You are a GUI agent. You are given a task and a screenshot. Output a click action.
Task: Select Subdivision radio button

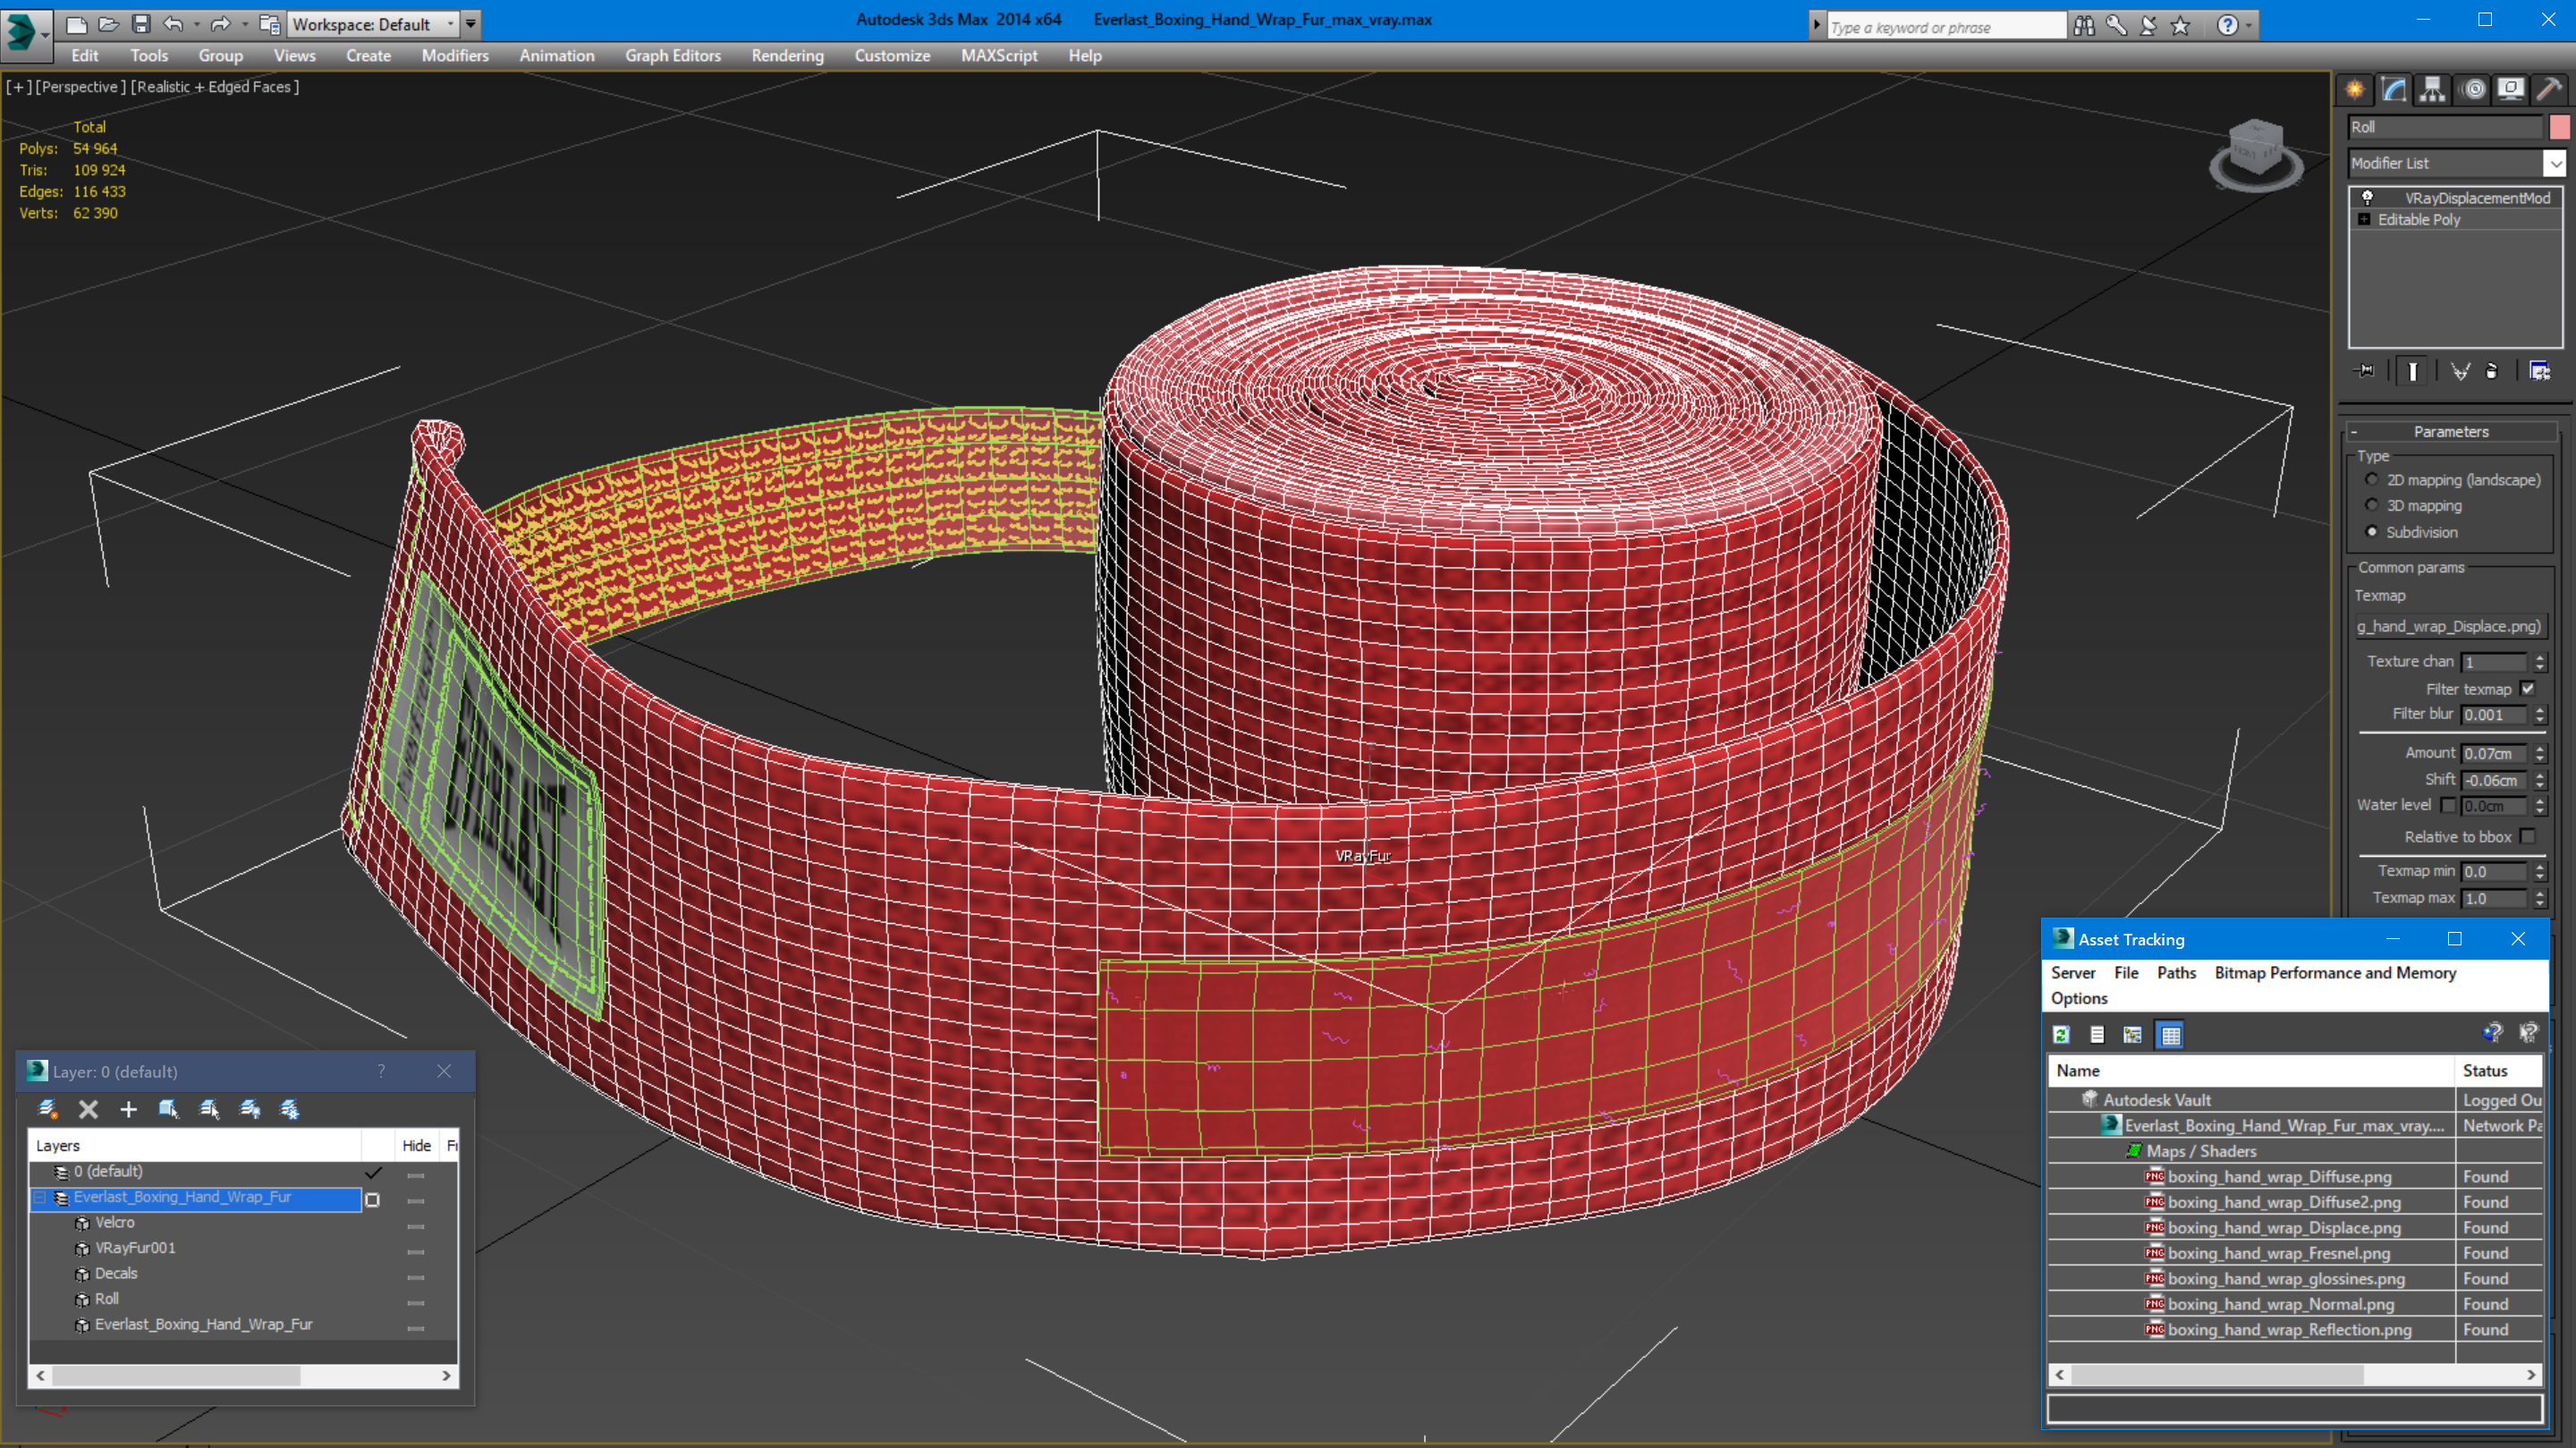pyautogui.click(x=2371, y=531)
